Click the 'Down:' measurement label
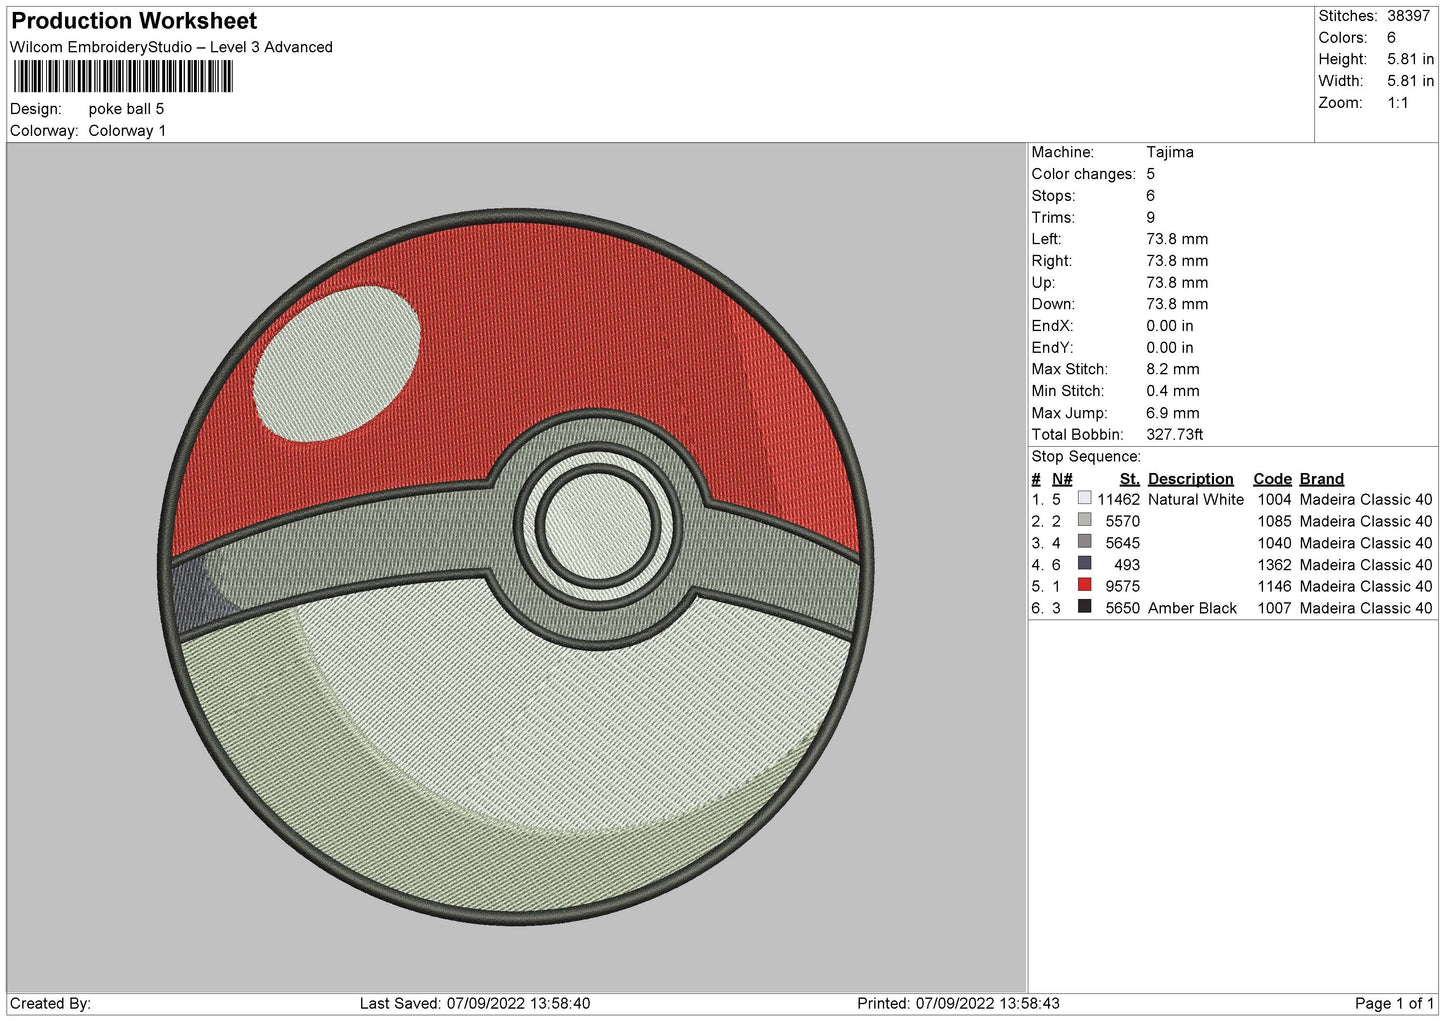 [1053, 304]
